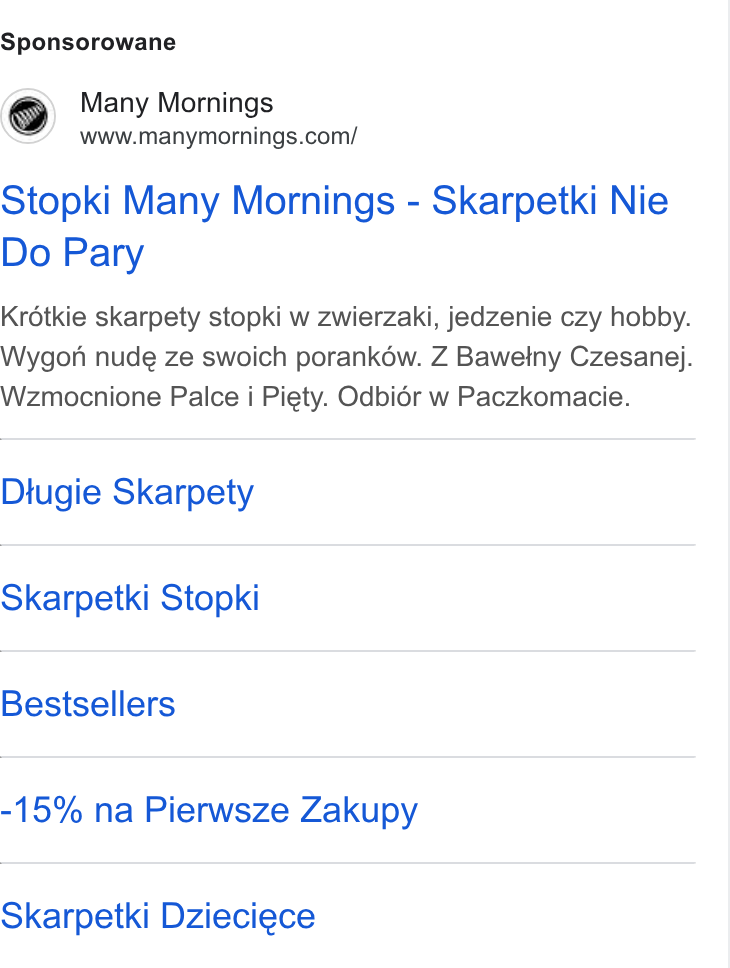Click the vertical scrollbar at the right edge
The image size is (730, 968).
tap(728, 484)
